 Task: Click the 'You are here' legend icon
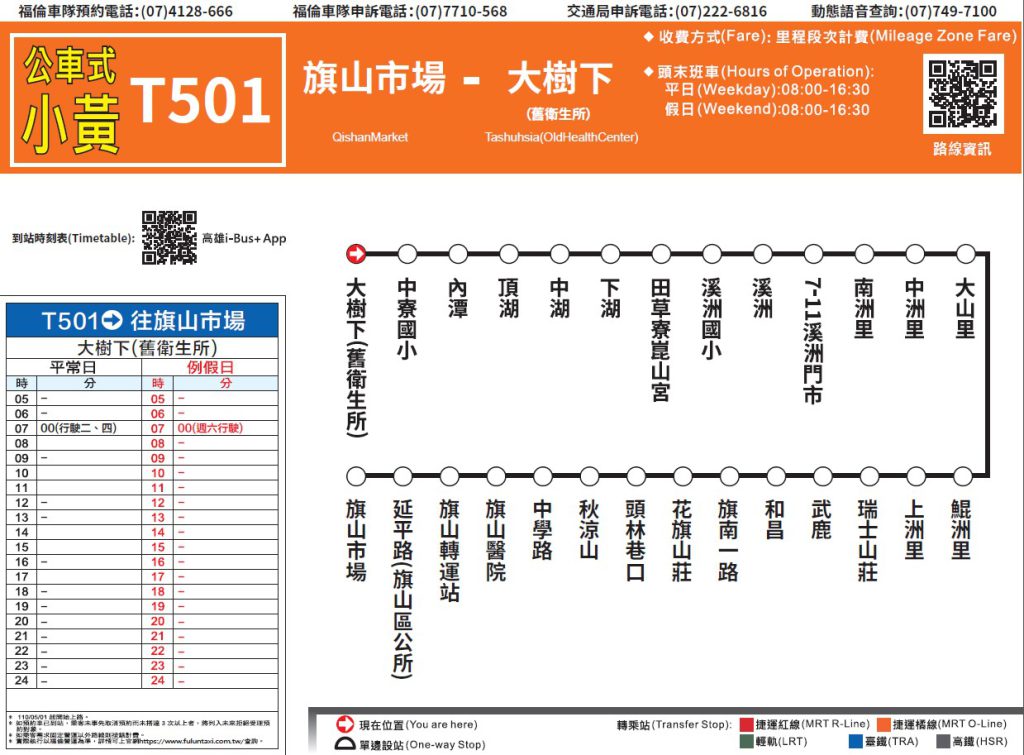(345, 724)
